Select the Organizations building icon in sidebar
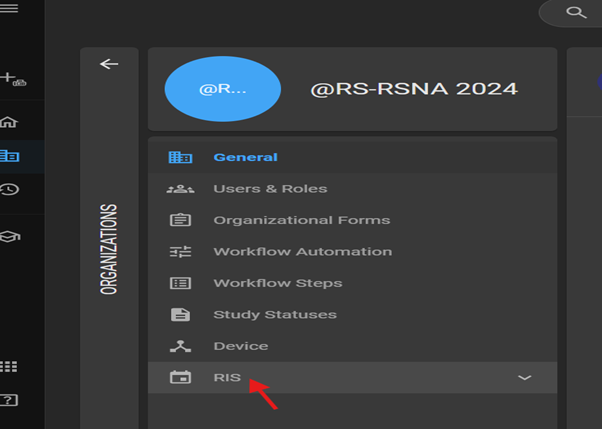The width and height of the screenshot is (602, 429). [x=10, y=155]
